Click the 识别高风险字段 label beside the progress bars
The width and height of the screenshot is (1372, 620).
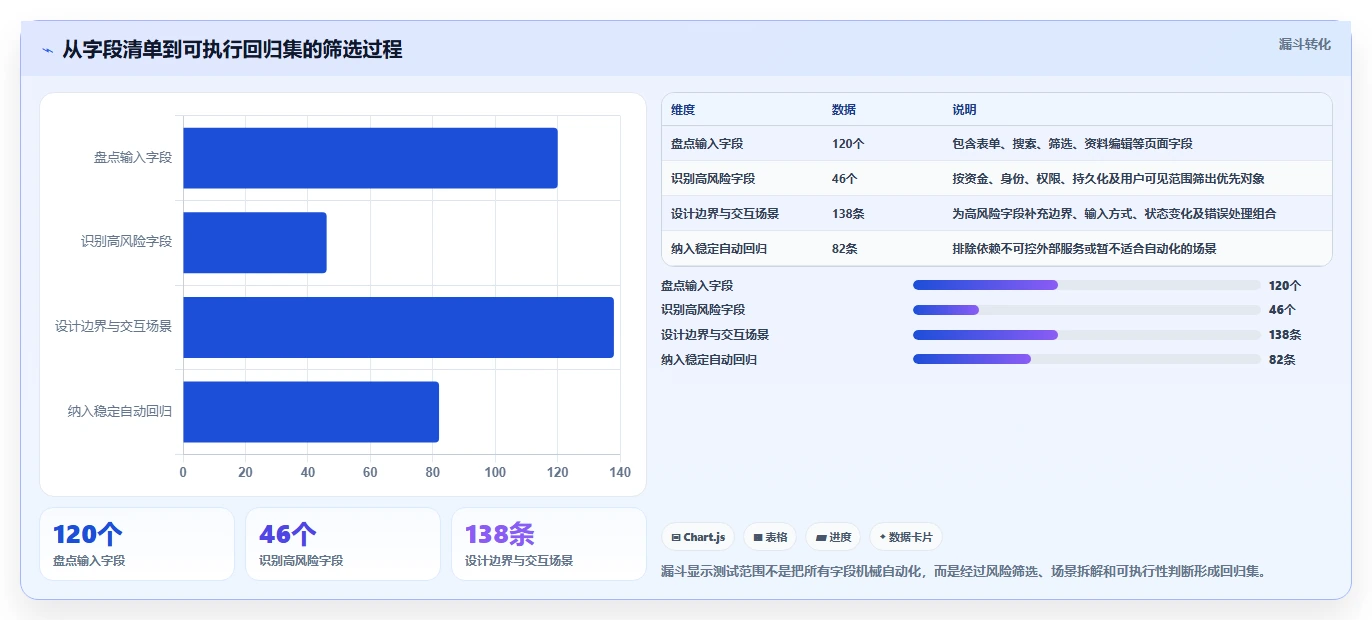coord(703,310)
